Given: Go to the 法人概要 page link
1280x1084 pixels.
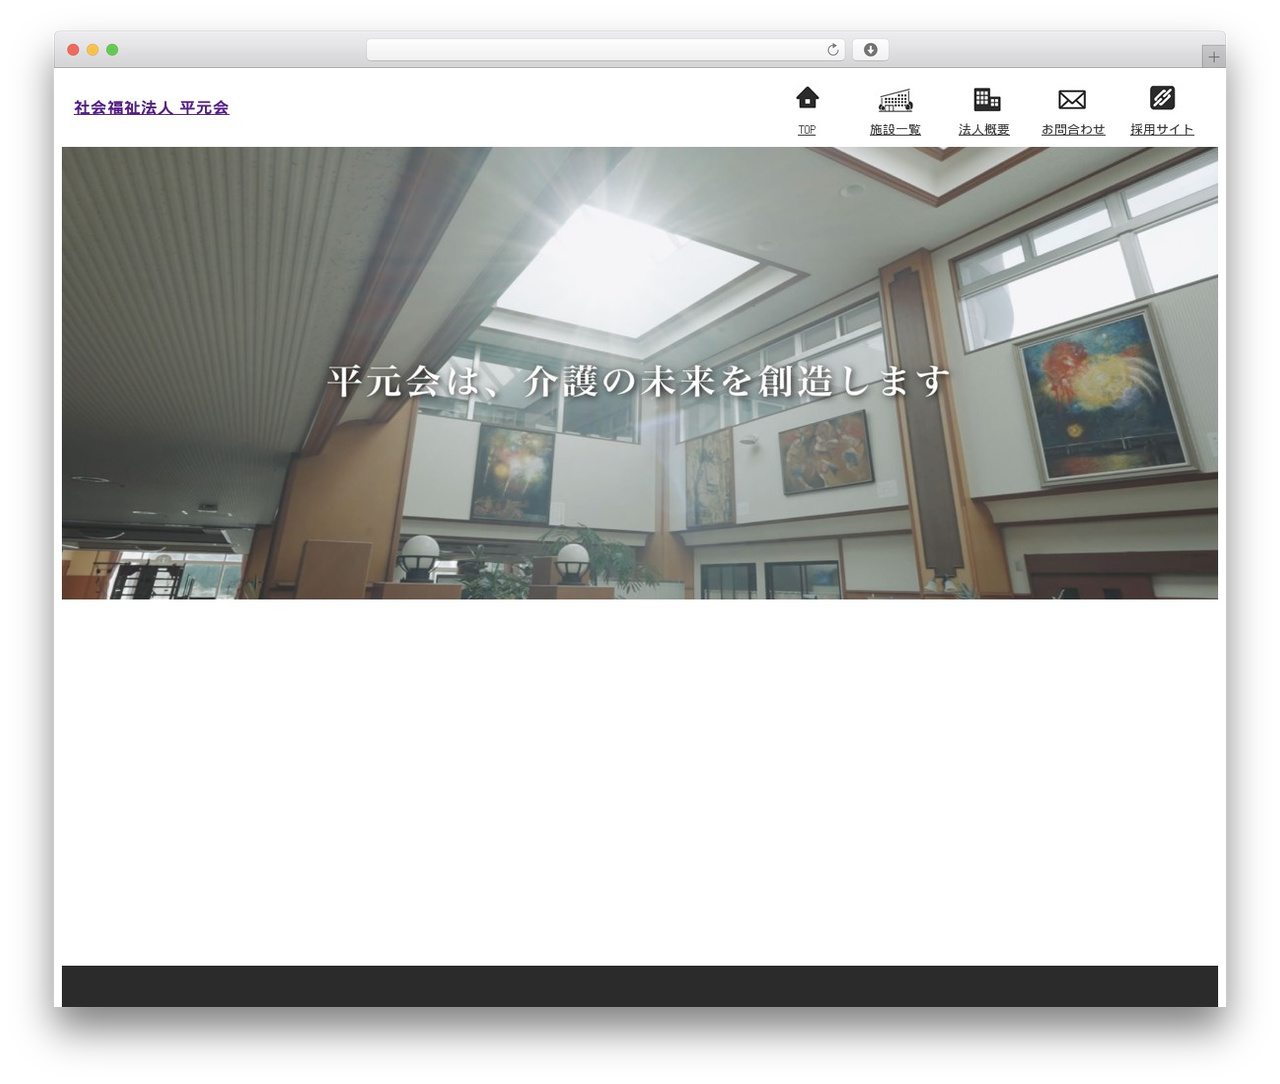Looking at the screenshot, I should click(984, 130).
